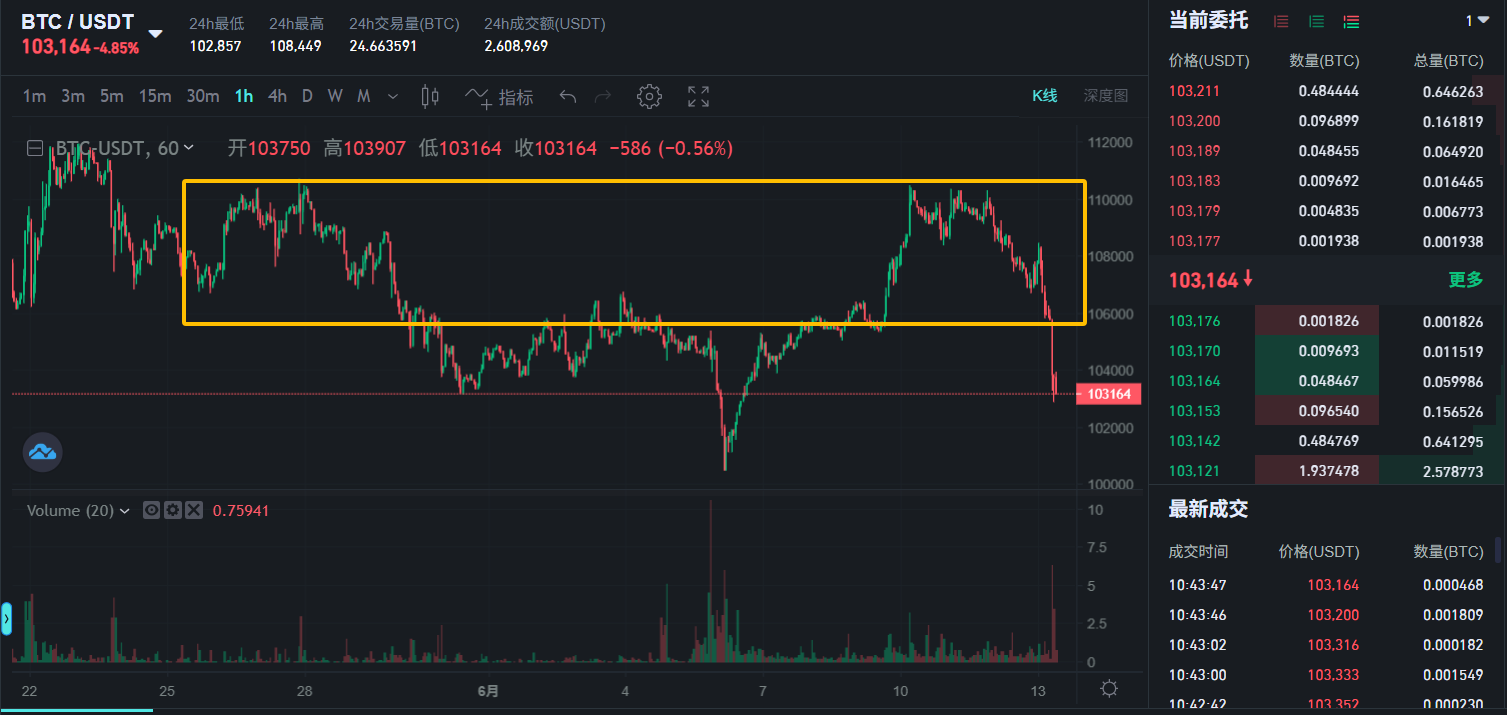The height and width of the screenshot is (715, 1507).
Task: Select the 4h timeframe
Action: click(x=277, y=97)
